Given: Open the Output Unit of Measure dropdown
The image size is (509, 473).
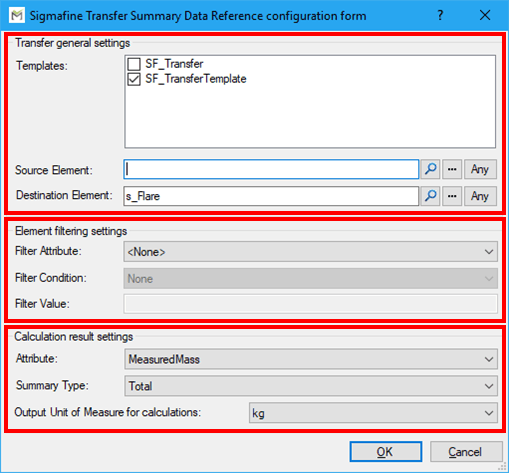Looking at the screenshot, I should tap(373, 413).
